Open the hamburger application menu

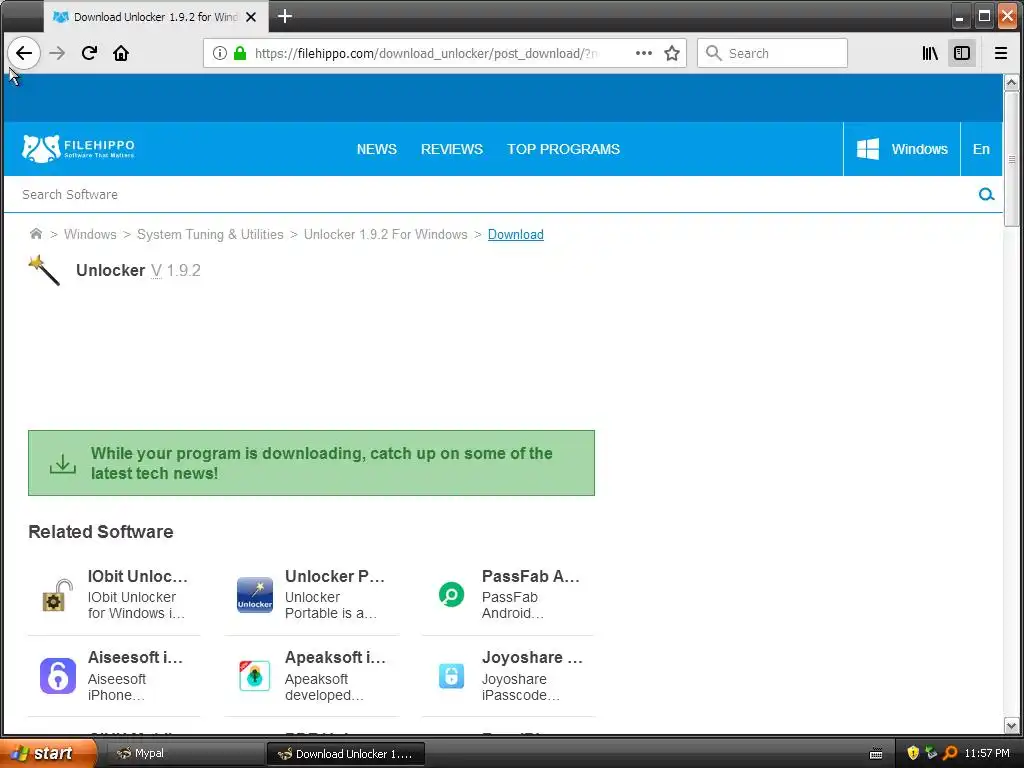(x=1000, y=53)
